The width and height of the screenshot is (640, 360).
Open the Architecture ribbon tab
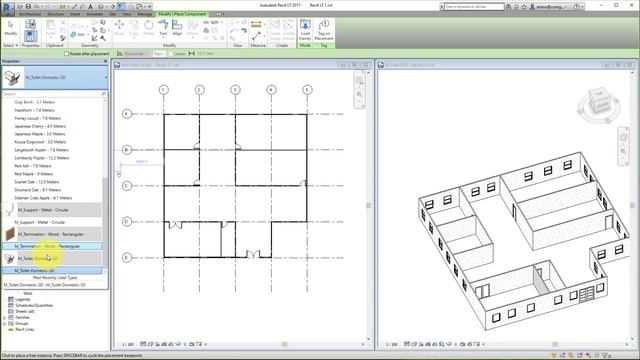point(30,14)
